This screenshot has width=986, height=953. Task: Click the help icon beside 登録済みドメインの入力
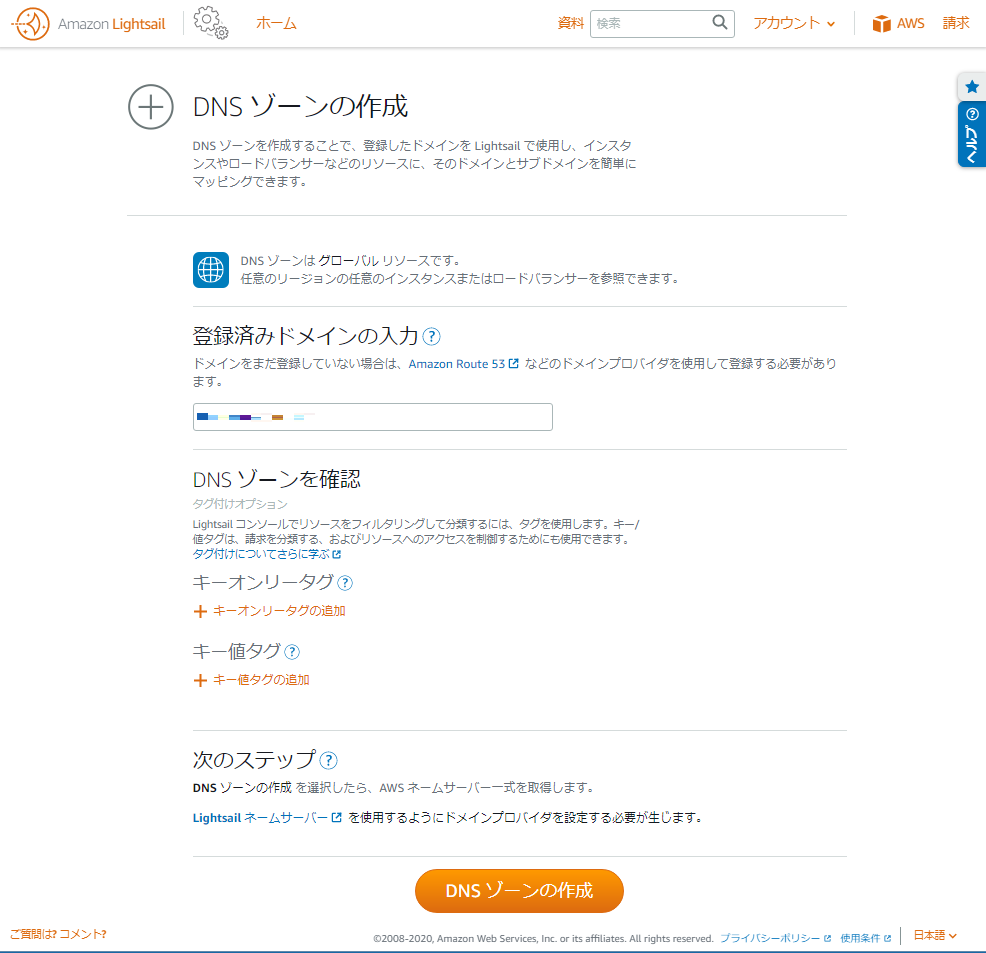coord(431,337)
